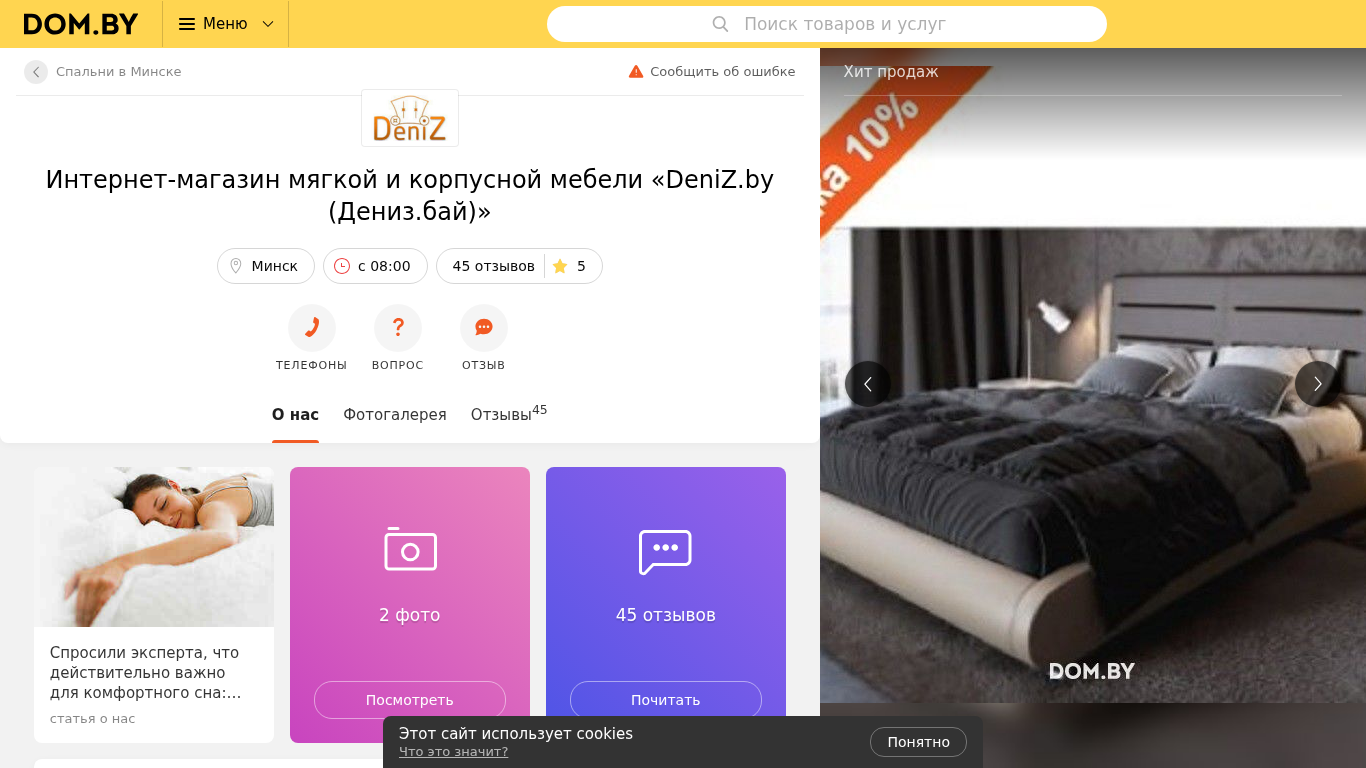The height and width of the screenshot is (768, 1366).
Task: Click the warning icon Сообщить об ошибке
Action: [x=636, y=72]
